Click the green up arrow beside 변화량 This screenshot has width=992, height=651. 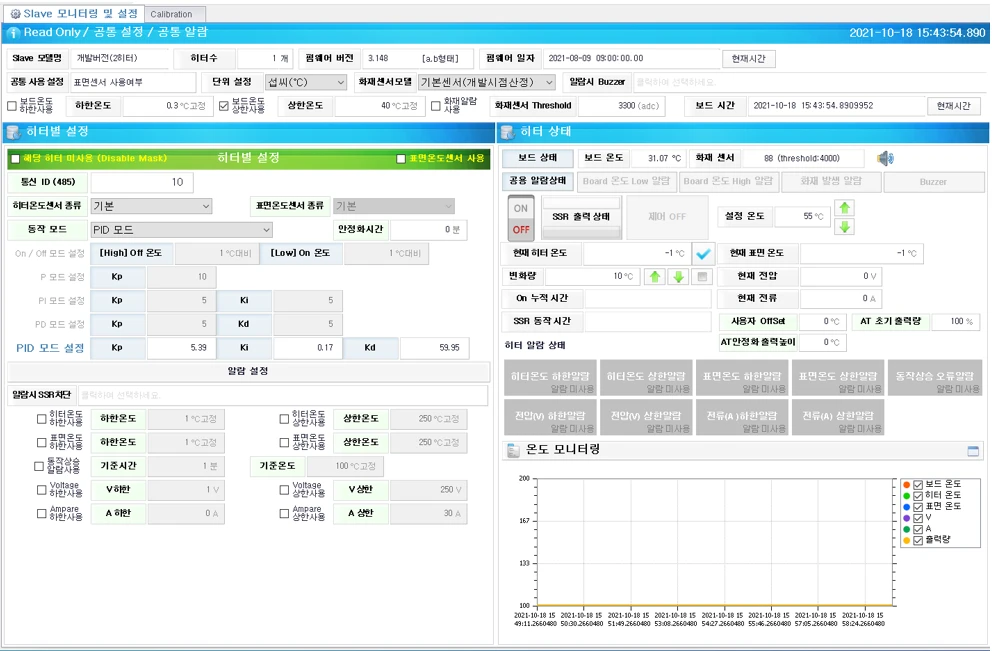(655, 276)
